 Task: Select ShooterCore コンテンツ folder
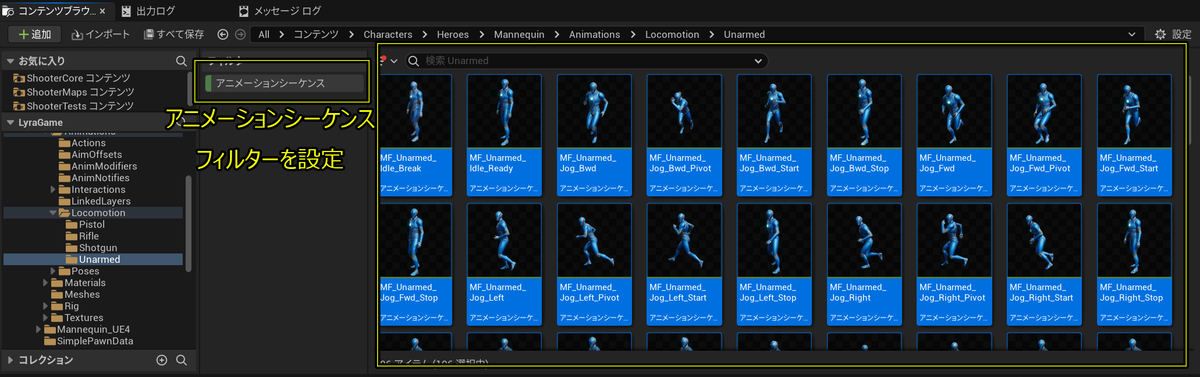click(73, 78)
